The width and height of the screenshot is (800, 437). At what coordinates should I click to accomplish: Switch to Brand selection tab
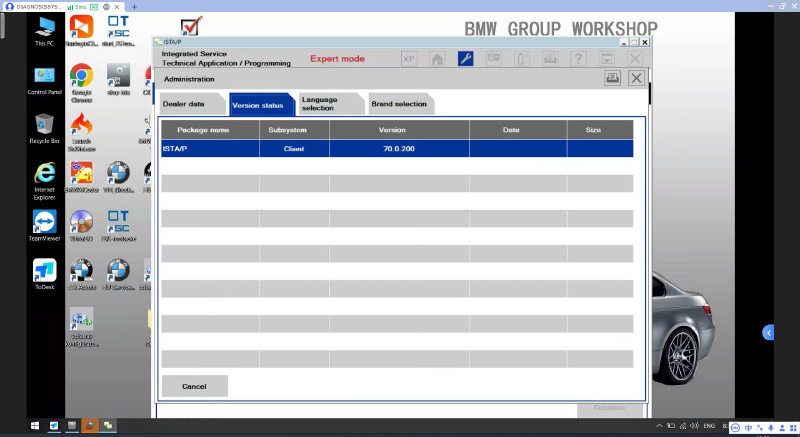click(x=398, y=104)
